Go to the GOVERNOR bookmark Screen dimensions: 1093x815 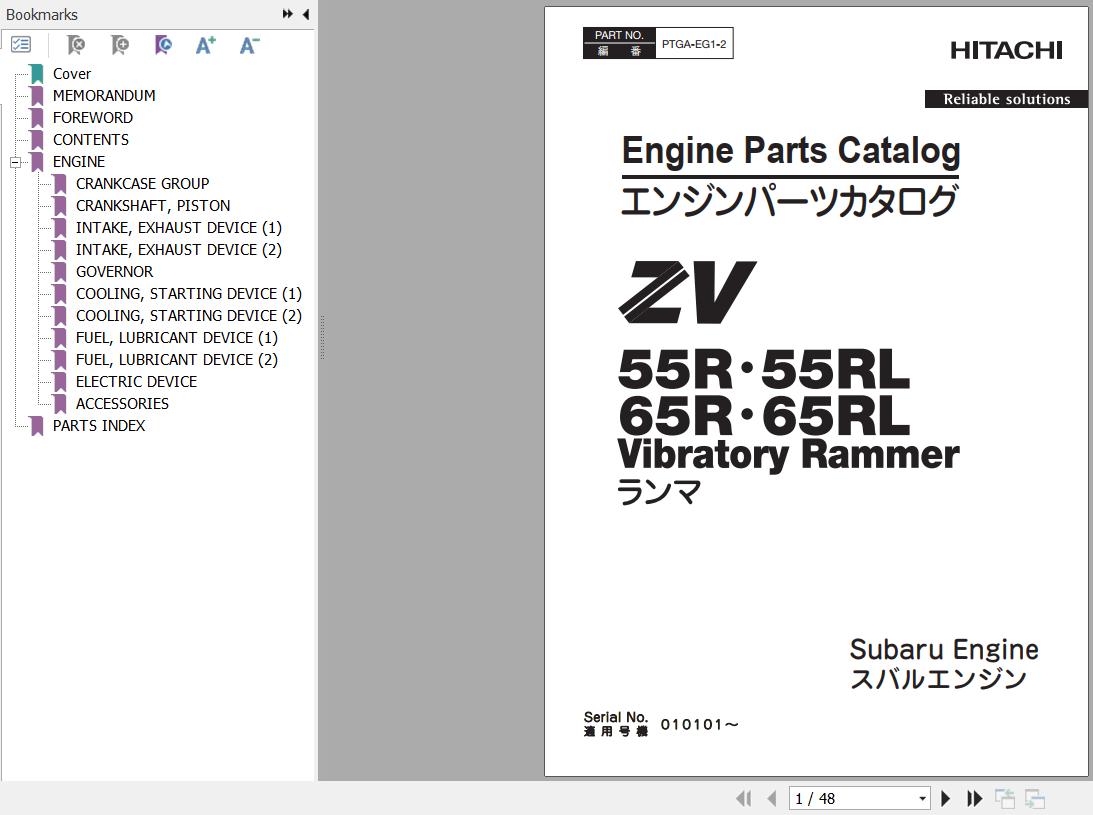114,272
